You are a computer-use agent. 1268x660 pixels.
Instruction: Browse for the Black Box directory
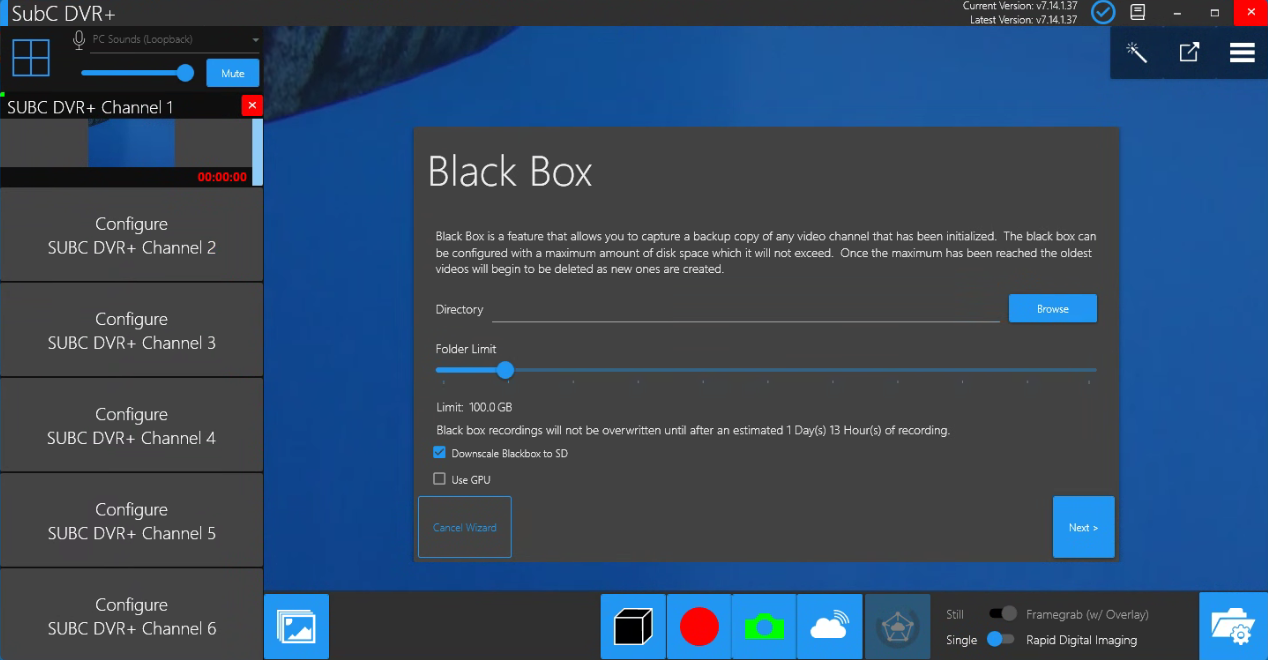point(1052,309)
